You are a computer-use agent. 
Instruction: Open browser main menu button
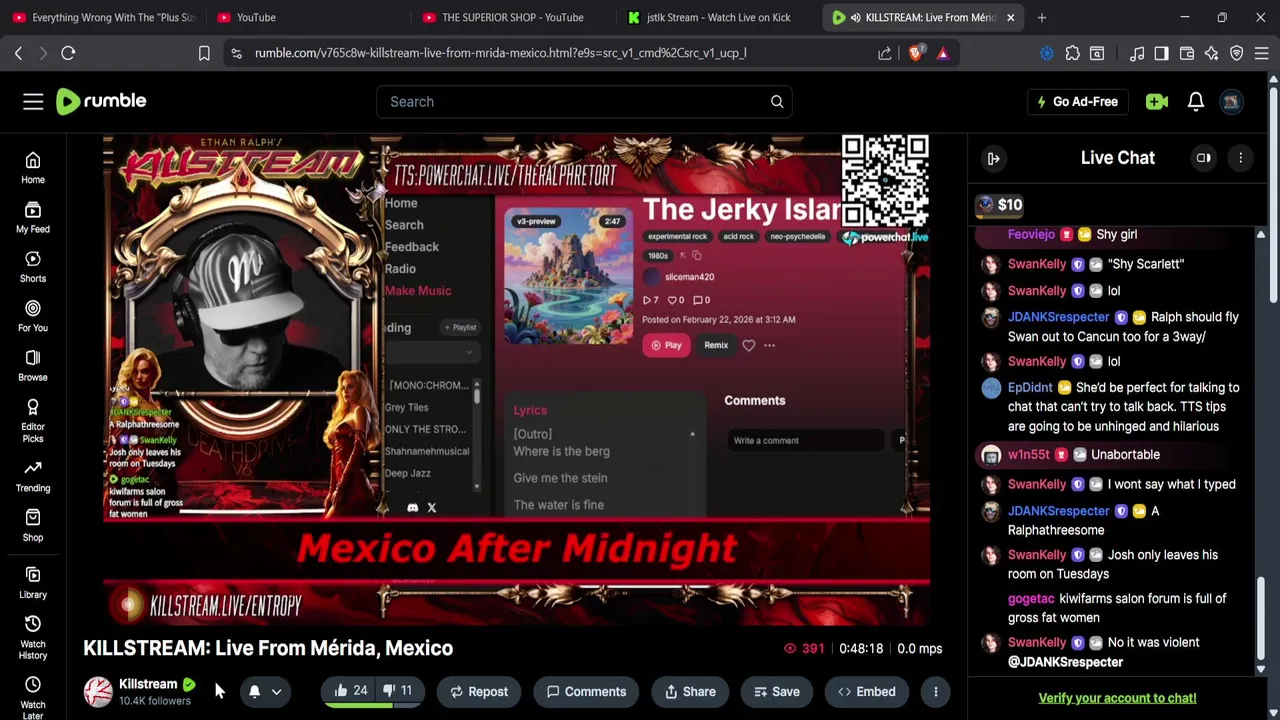point(1261,53)
